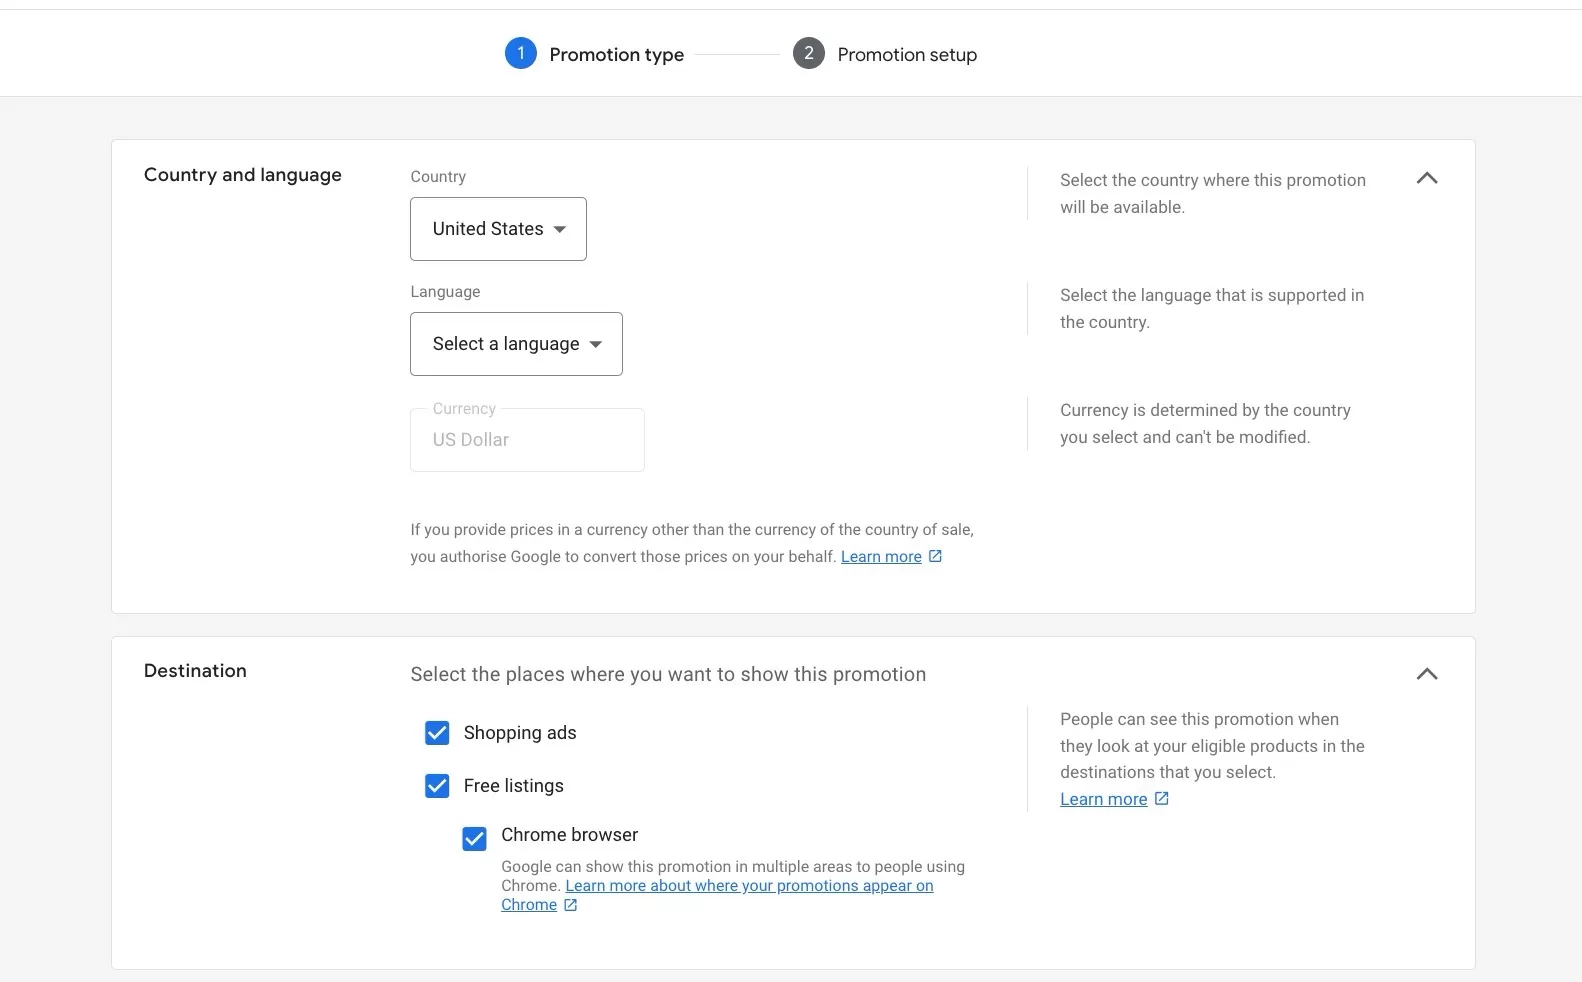
Task: Click the step 1 blue circle icon
Action: coord(520,53)
